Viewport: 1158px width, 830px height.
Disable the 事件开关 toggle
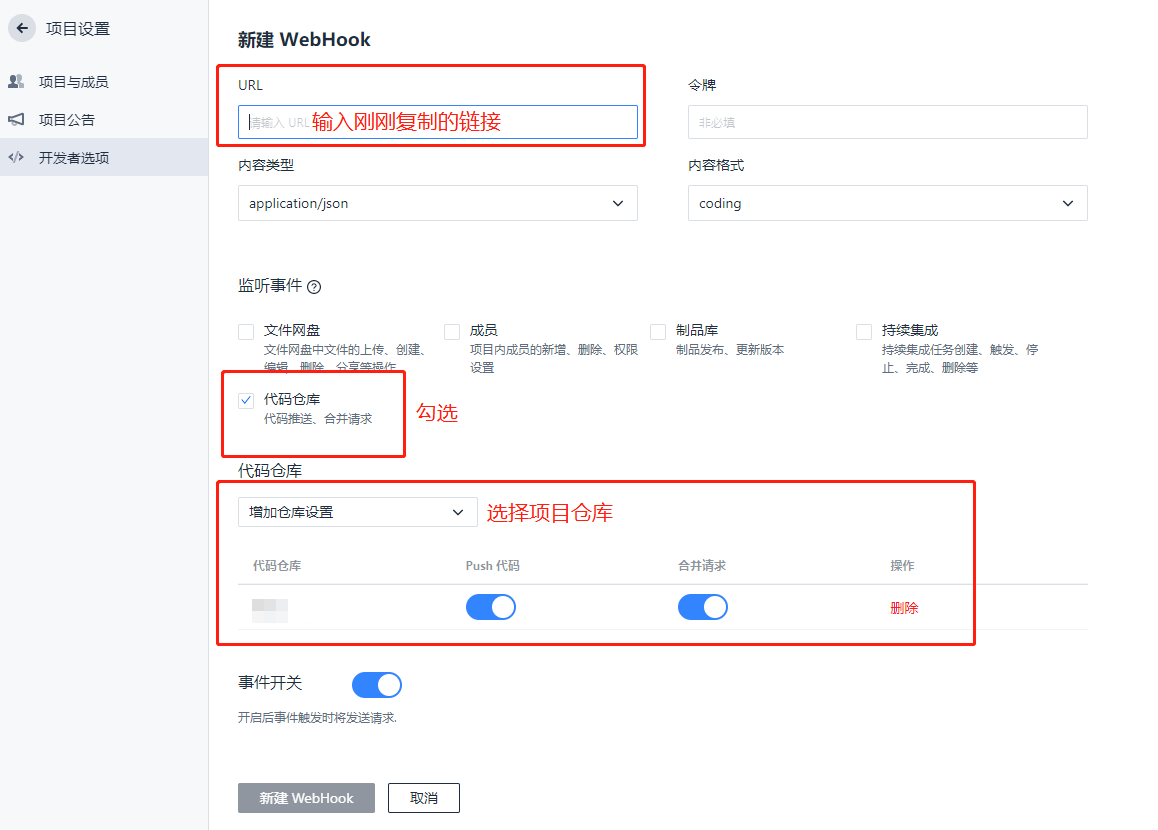(377, 685)
